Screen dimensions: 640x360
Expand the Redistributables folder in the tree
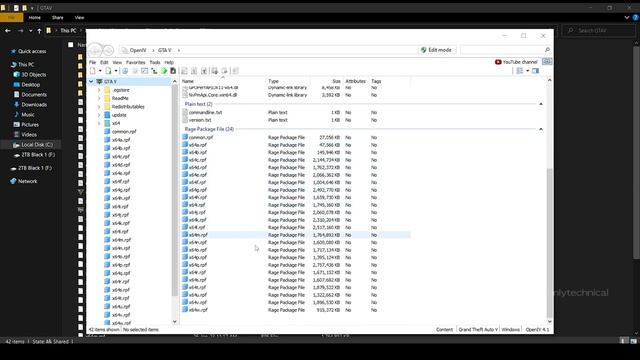point(99,107)
